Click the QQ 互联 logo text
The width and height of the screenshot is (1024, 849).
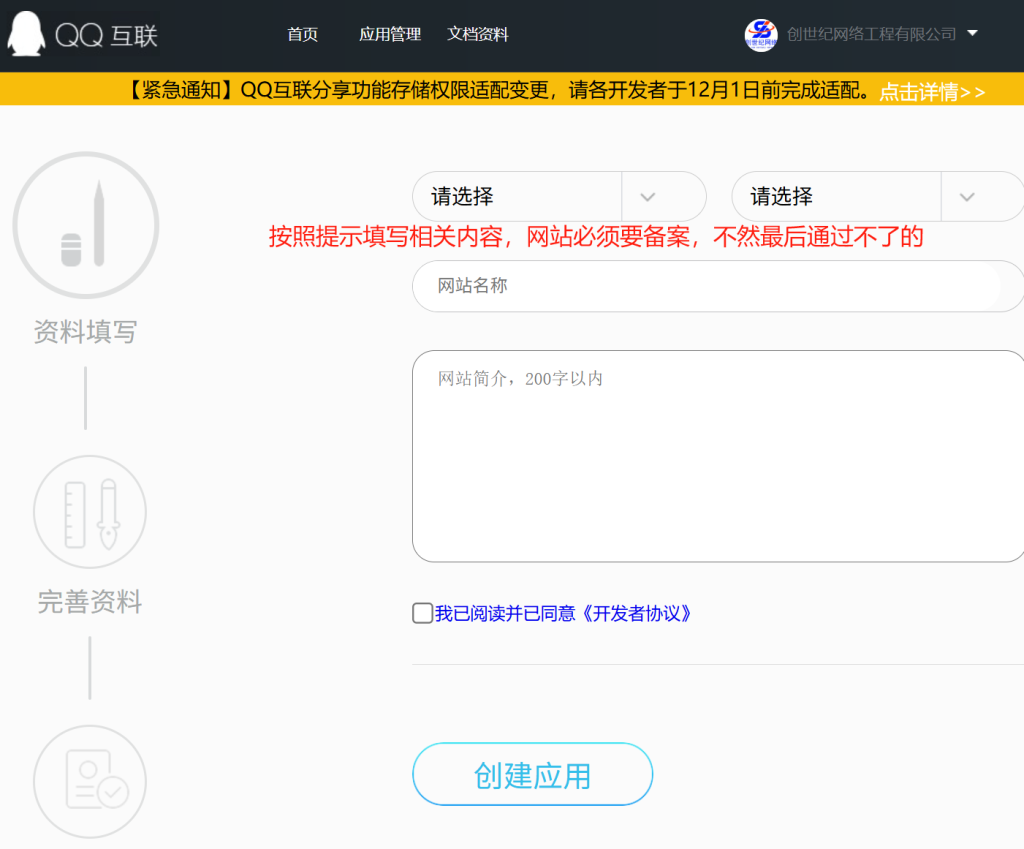106,35
